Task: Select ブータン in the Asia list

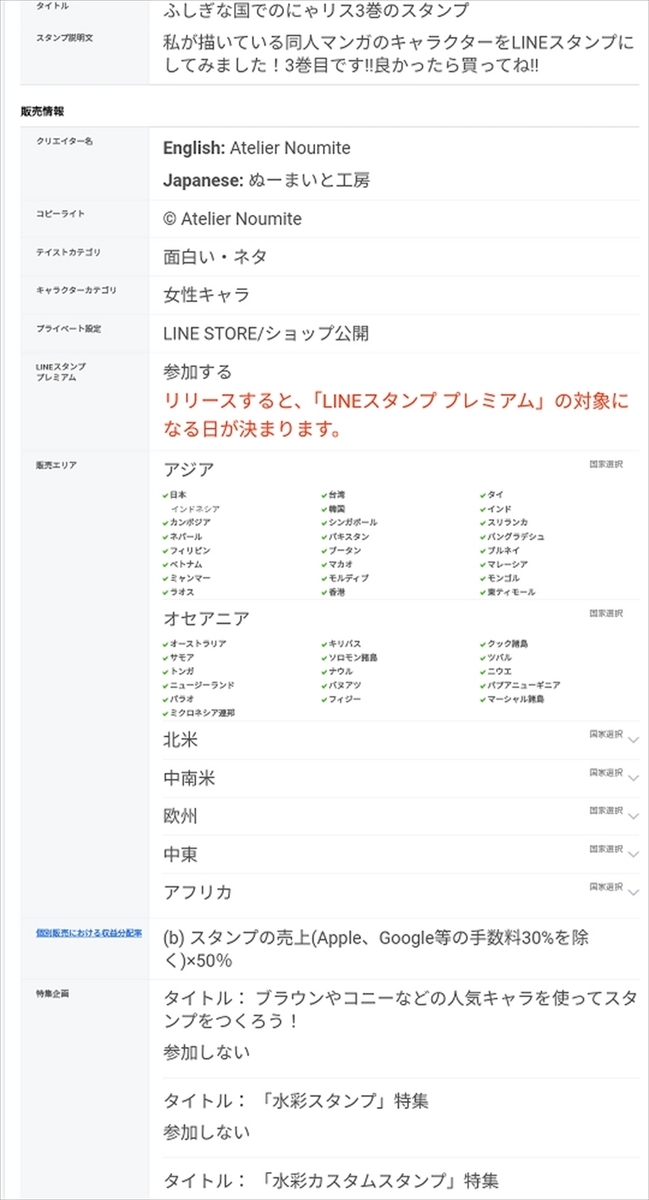Action: (x=342, y=551)
